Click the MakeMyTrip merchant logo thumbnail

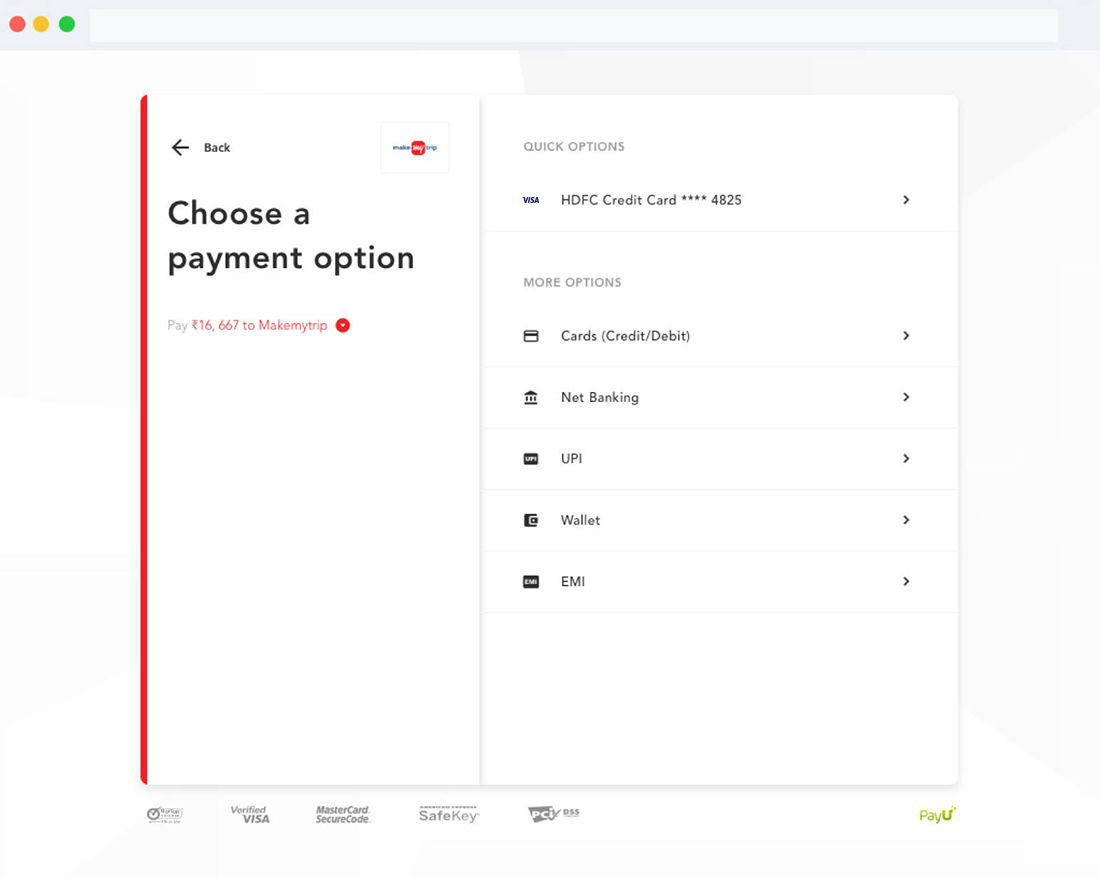[x=415, y=148]
